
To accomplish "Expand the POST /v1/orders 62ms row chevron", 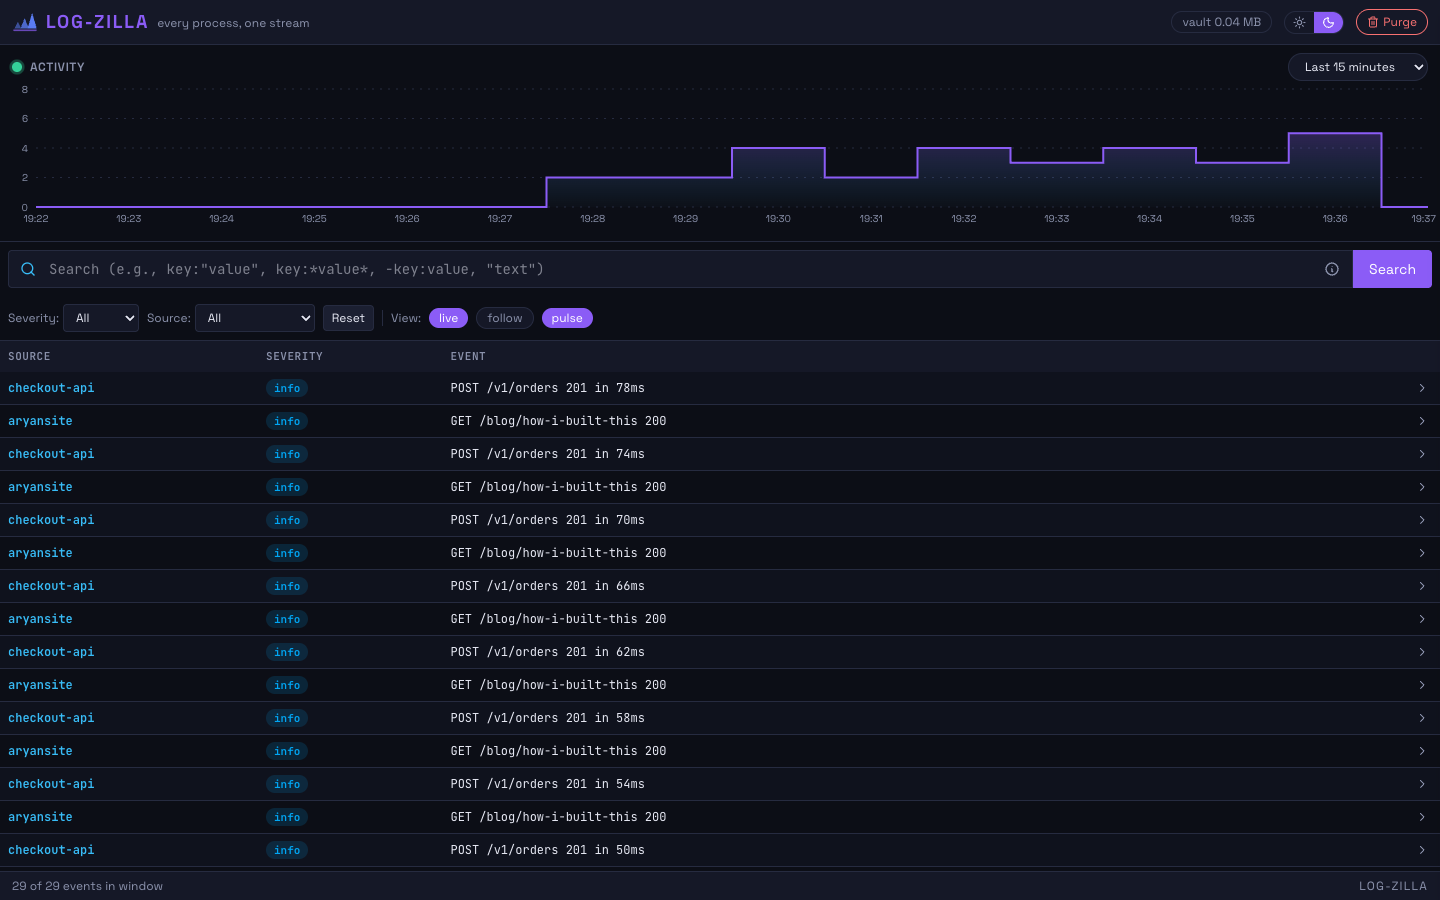I will click(x=1422, y=652).
